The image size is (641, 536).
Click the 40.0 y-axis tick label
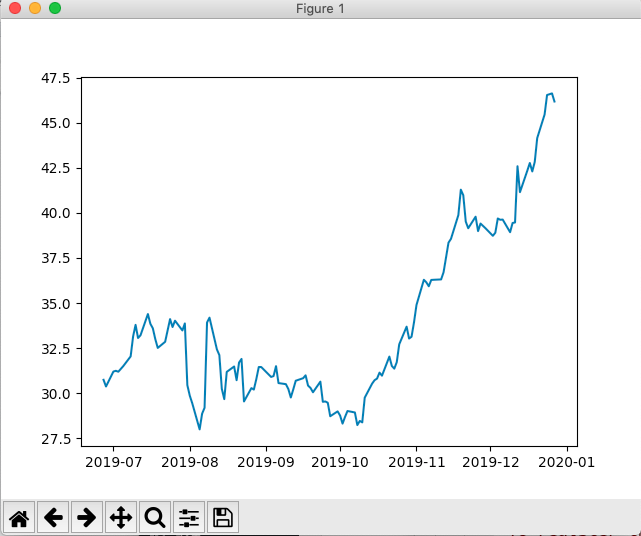click(x=56, y=213)
